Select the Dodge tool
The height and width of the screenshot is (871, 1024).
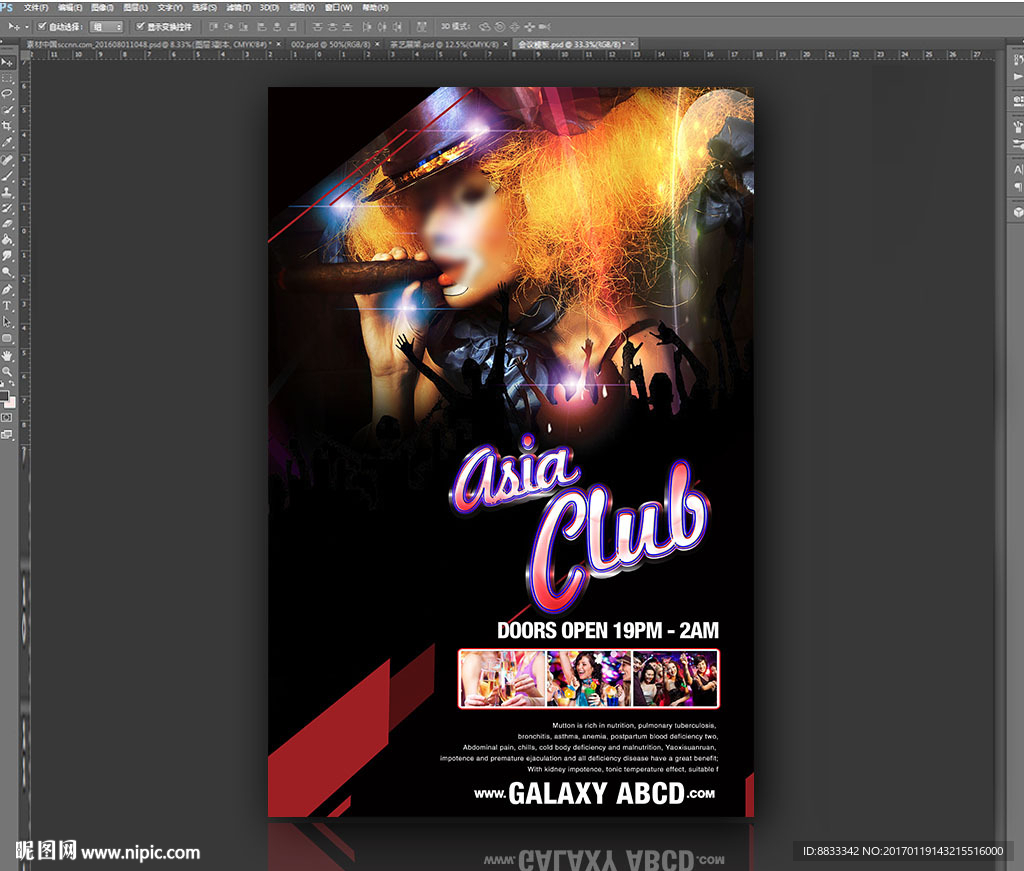point(7,272)
